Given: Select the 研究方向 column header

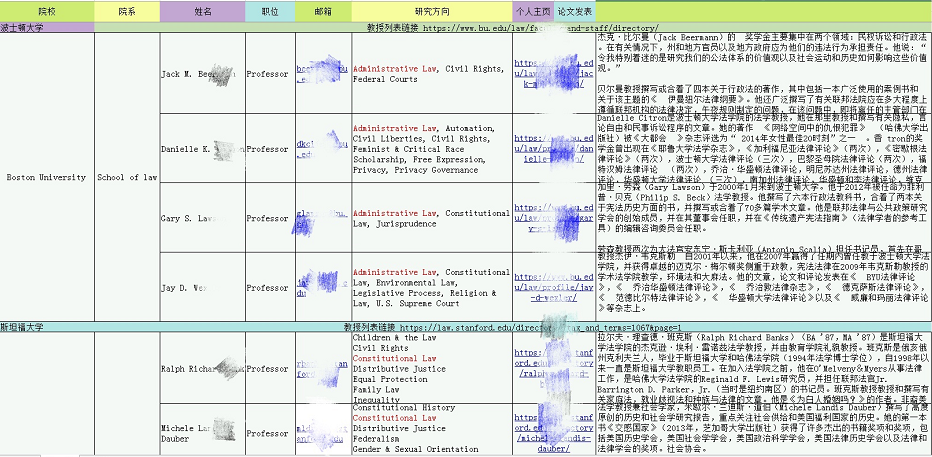Looking at the screenshot, I should coord(432,11).
